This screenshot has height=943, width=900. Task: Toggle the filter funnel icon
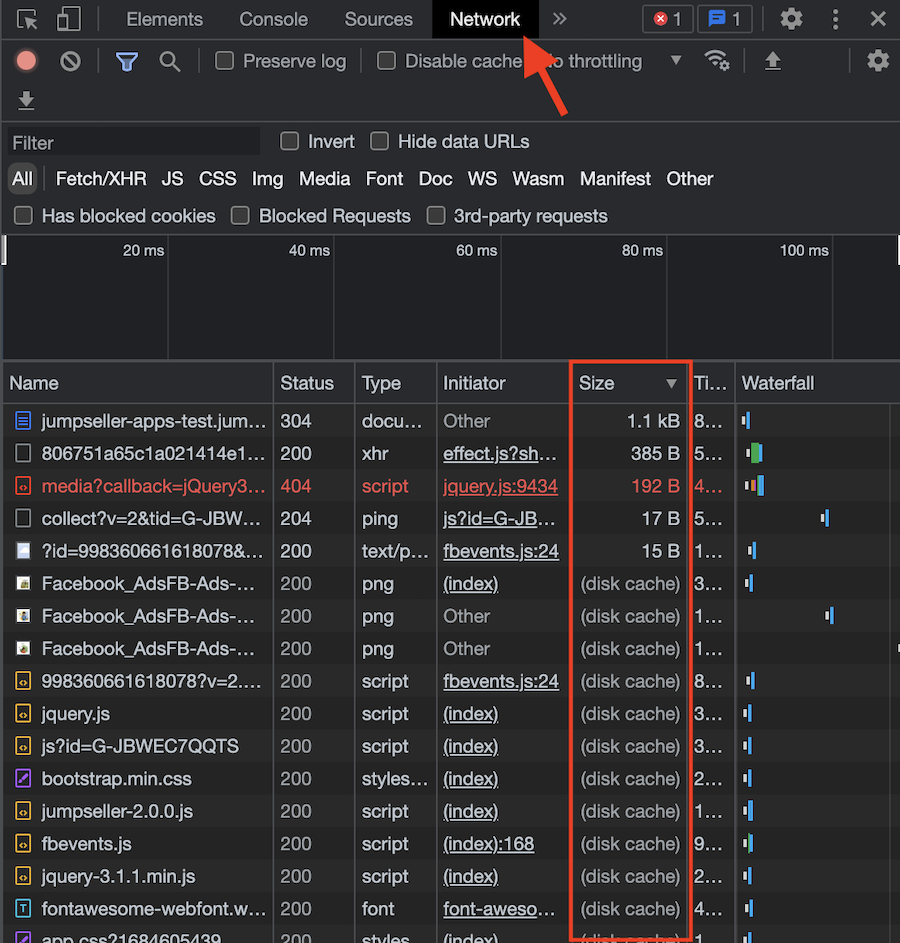point(126,61)
